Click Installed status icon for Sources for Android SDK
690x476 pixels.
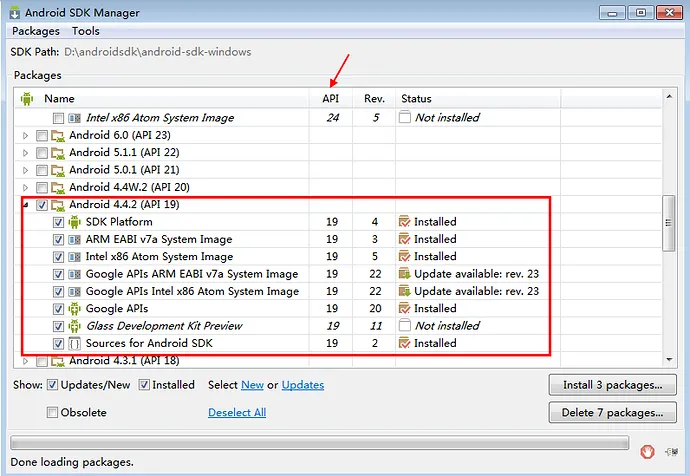tap(404, 343)
